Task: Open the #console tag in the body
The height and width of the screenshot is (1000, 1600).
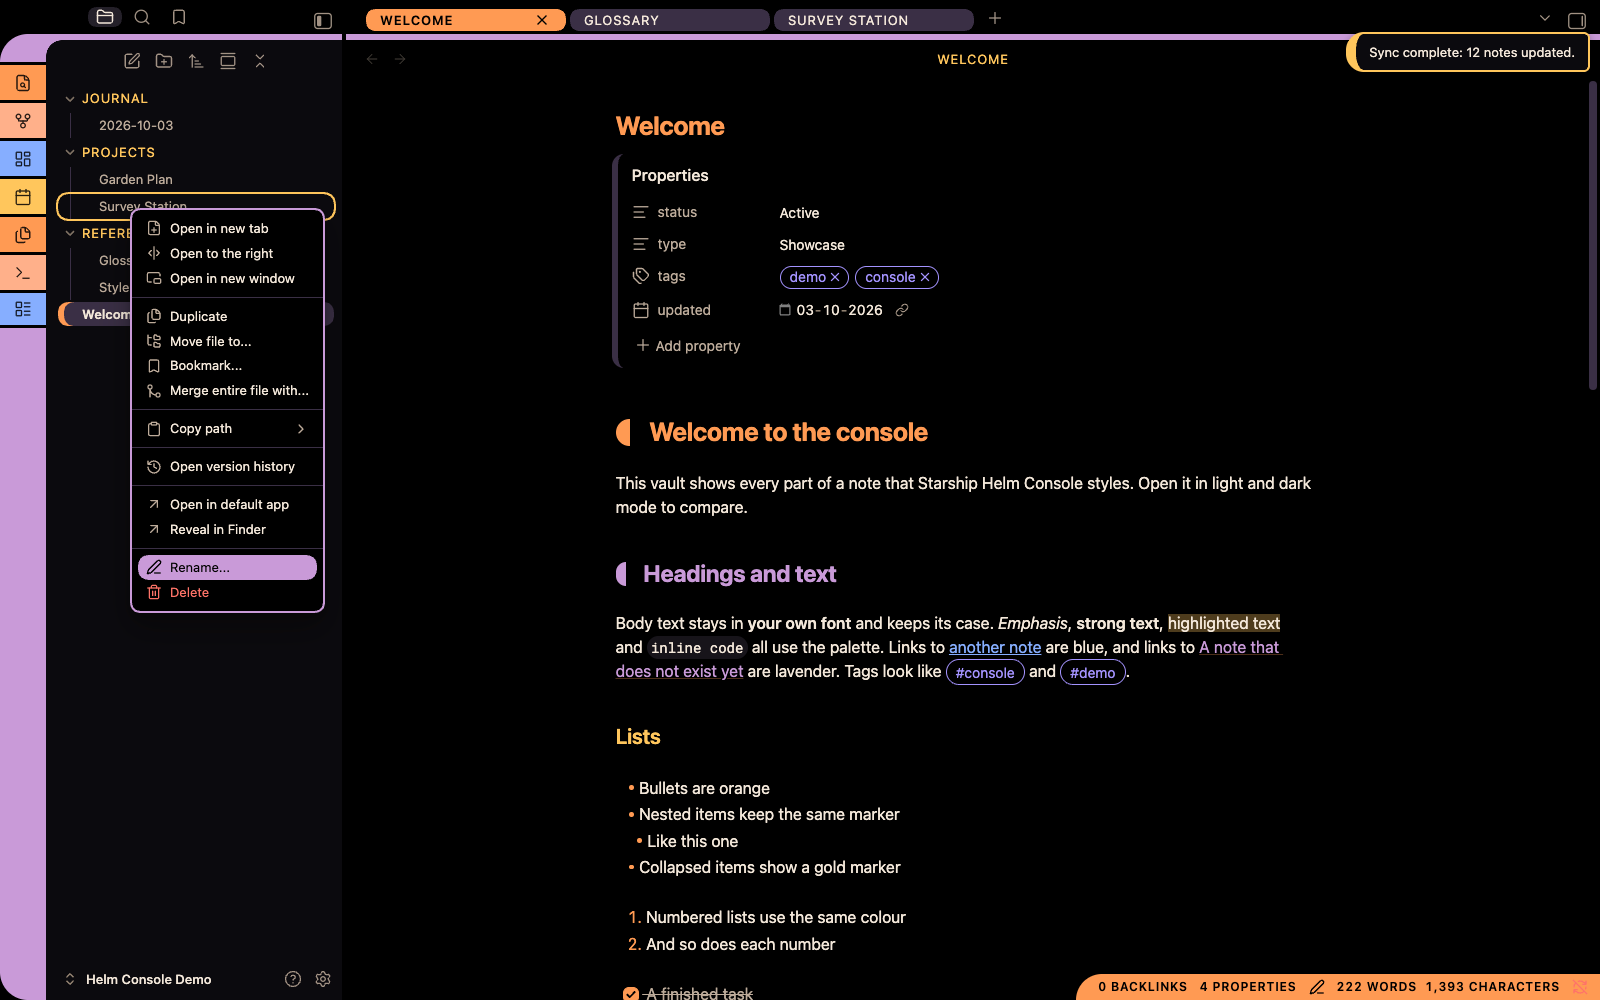Action: coord(985,673)
